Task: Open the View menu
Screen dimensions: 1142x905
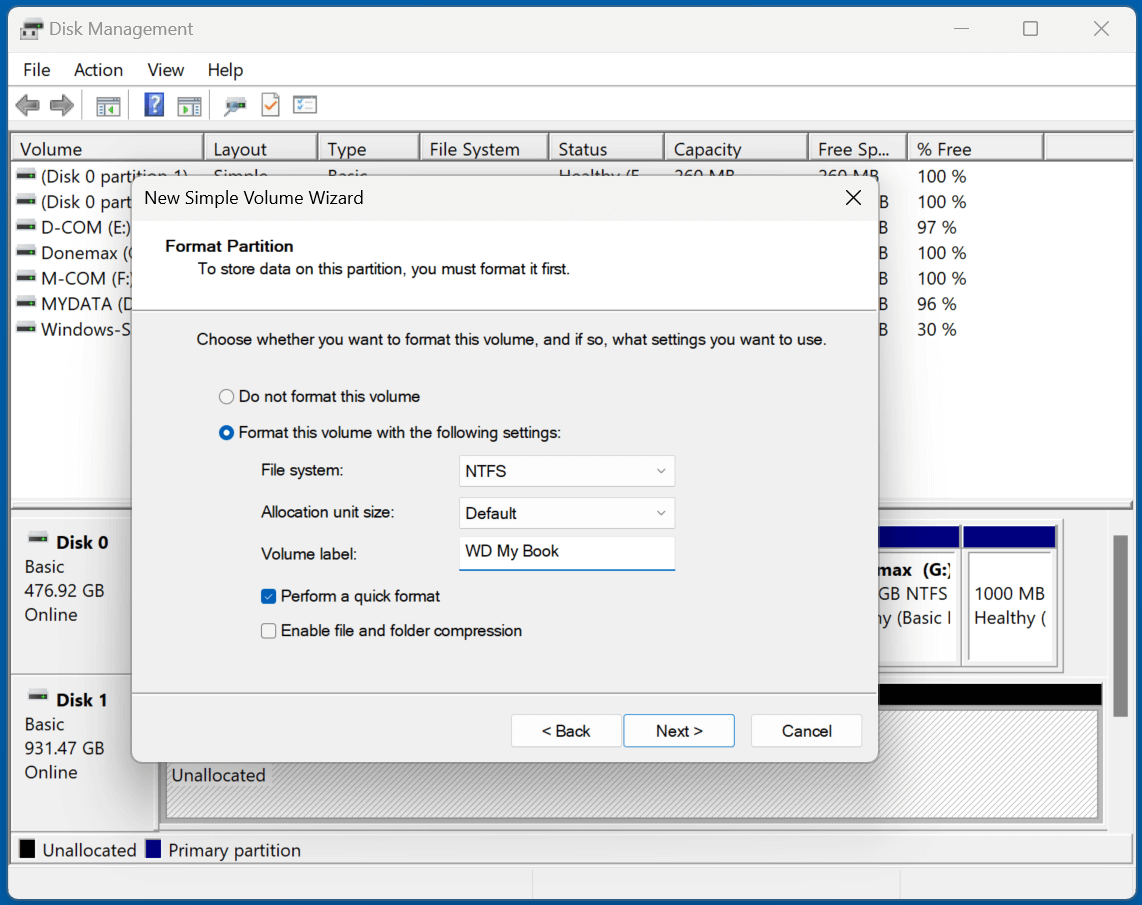Action: pyautogui.click(x=165, y=70)
